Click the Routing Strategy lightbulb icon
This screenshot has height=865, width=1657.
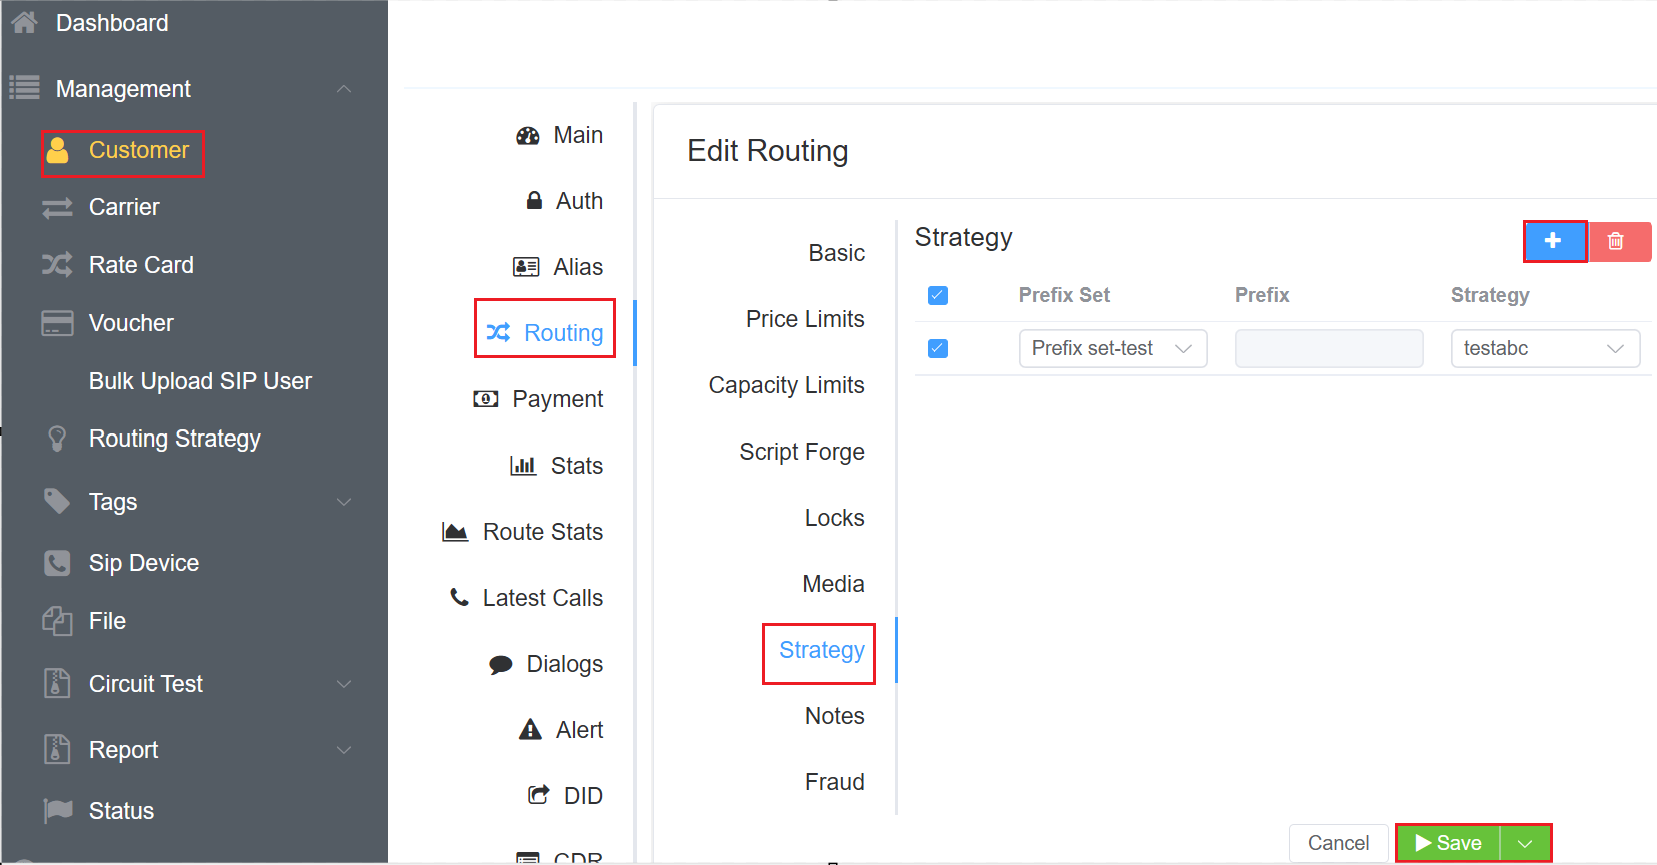[x=57, y=439]
